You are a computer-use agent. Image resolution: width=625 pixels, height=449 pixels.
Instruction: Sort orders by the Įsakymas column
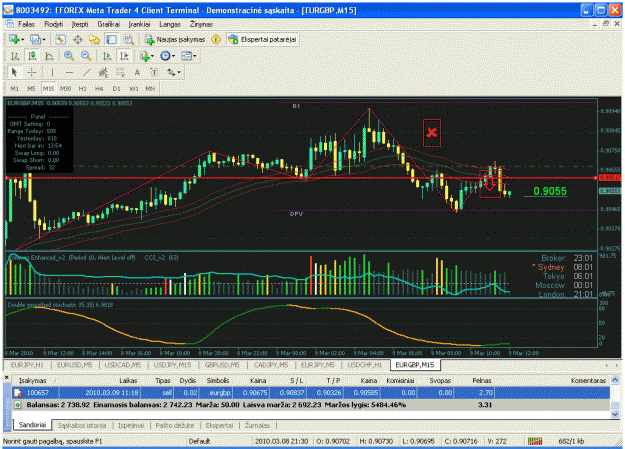tap(33, 380)
